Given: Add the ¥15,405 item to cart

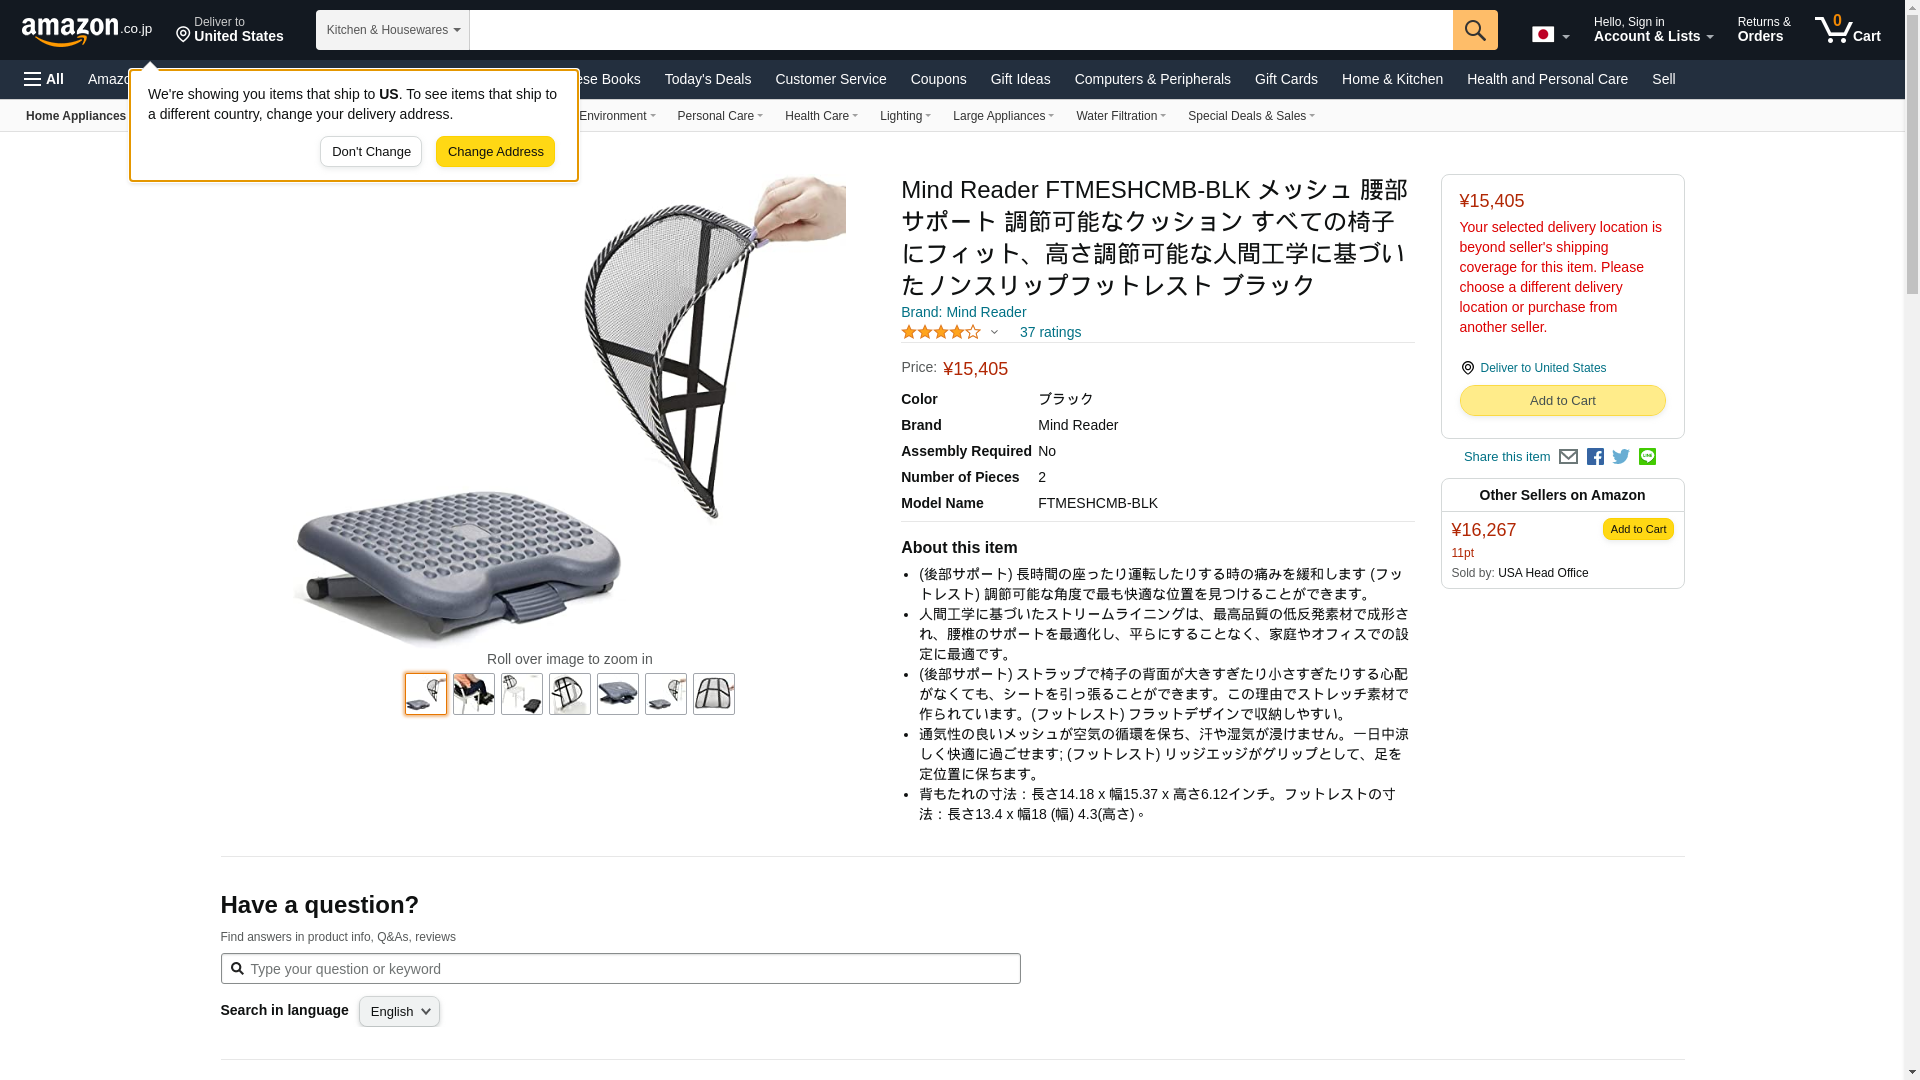Looking at the screenshot, I should pos(1562,401).
